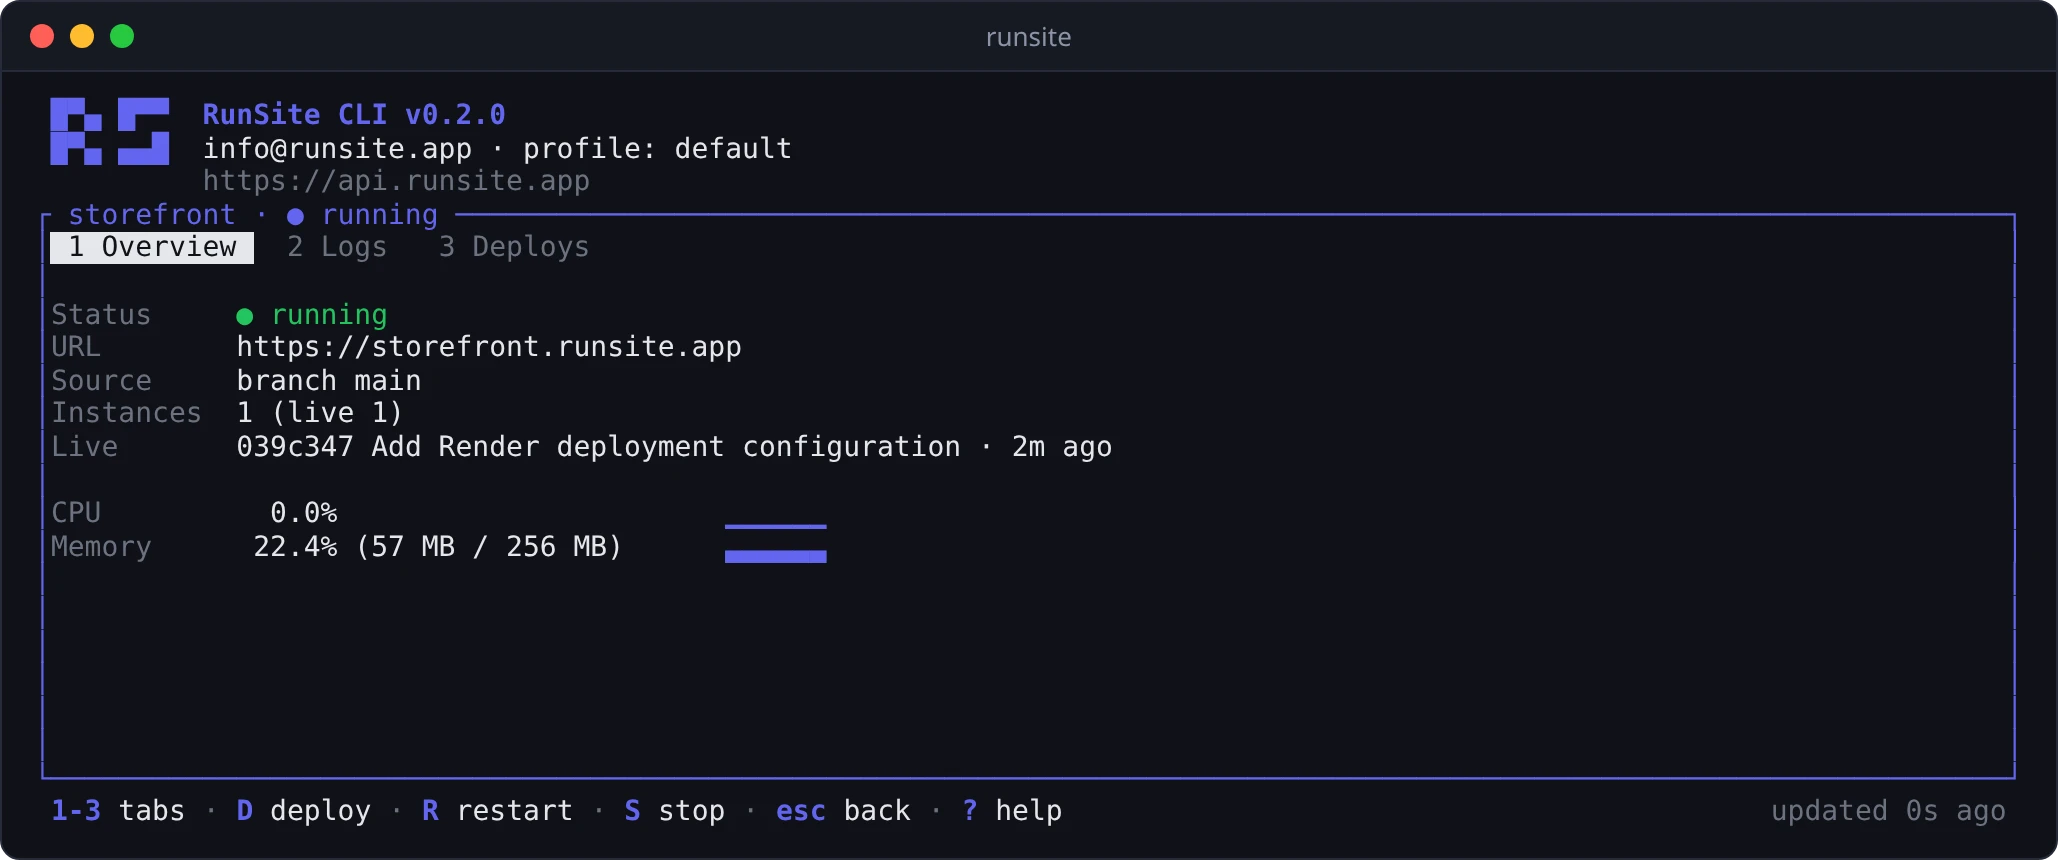Image resolution: width=2058 pixels, height=862 pixels.
Task: Click the S stop shortcut
Action: click(675, 811)
